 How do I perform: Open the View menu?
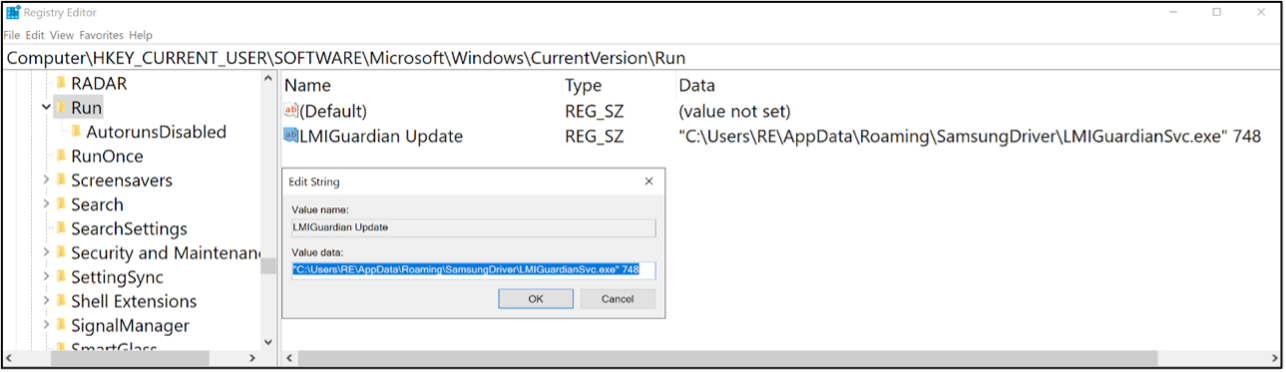[62, 35]
